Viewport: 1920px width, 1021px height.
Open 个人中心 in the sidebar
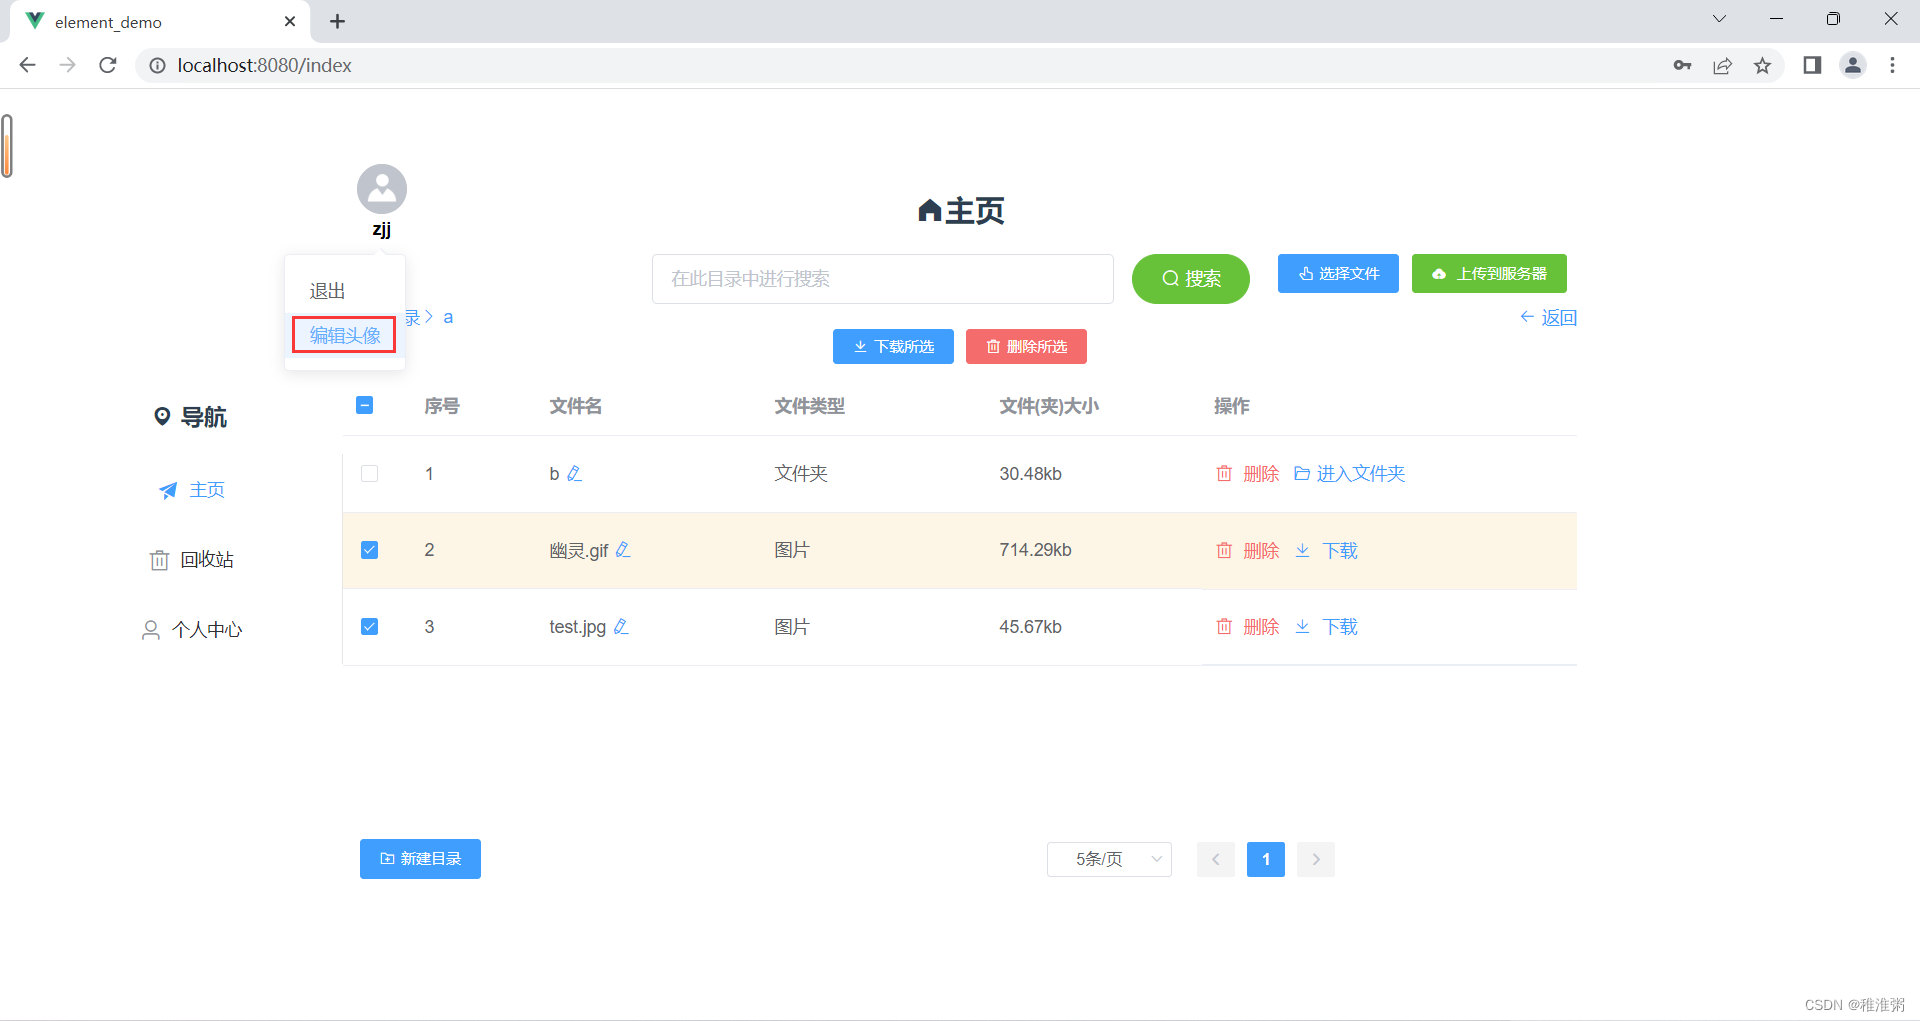click(207, 629)
